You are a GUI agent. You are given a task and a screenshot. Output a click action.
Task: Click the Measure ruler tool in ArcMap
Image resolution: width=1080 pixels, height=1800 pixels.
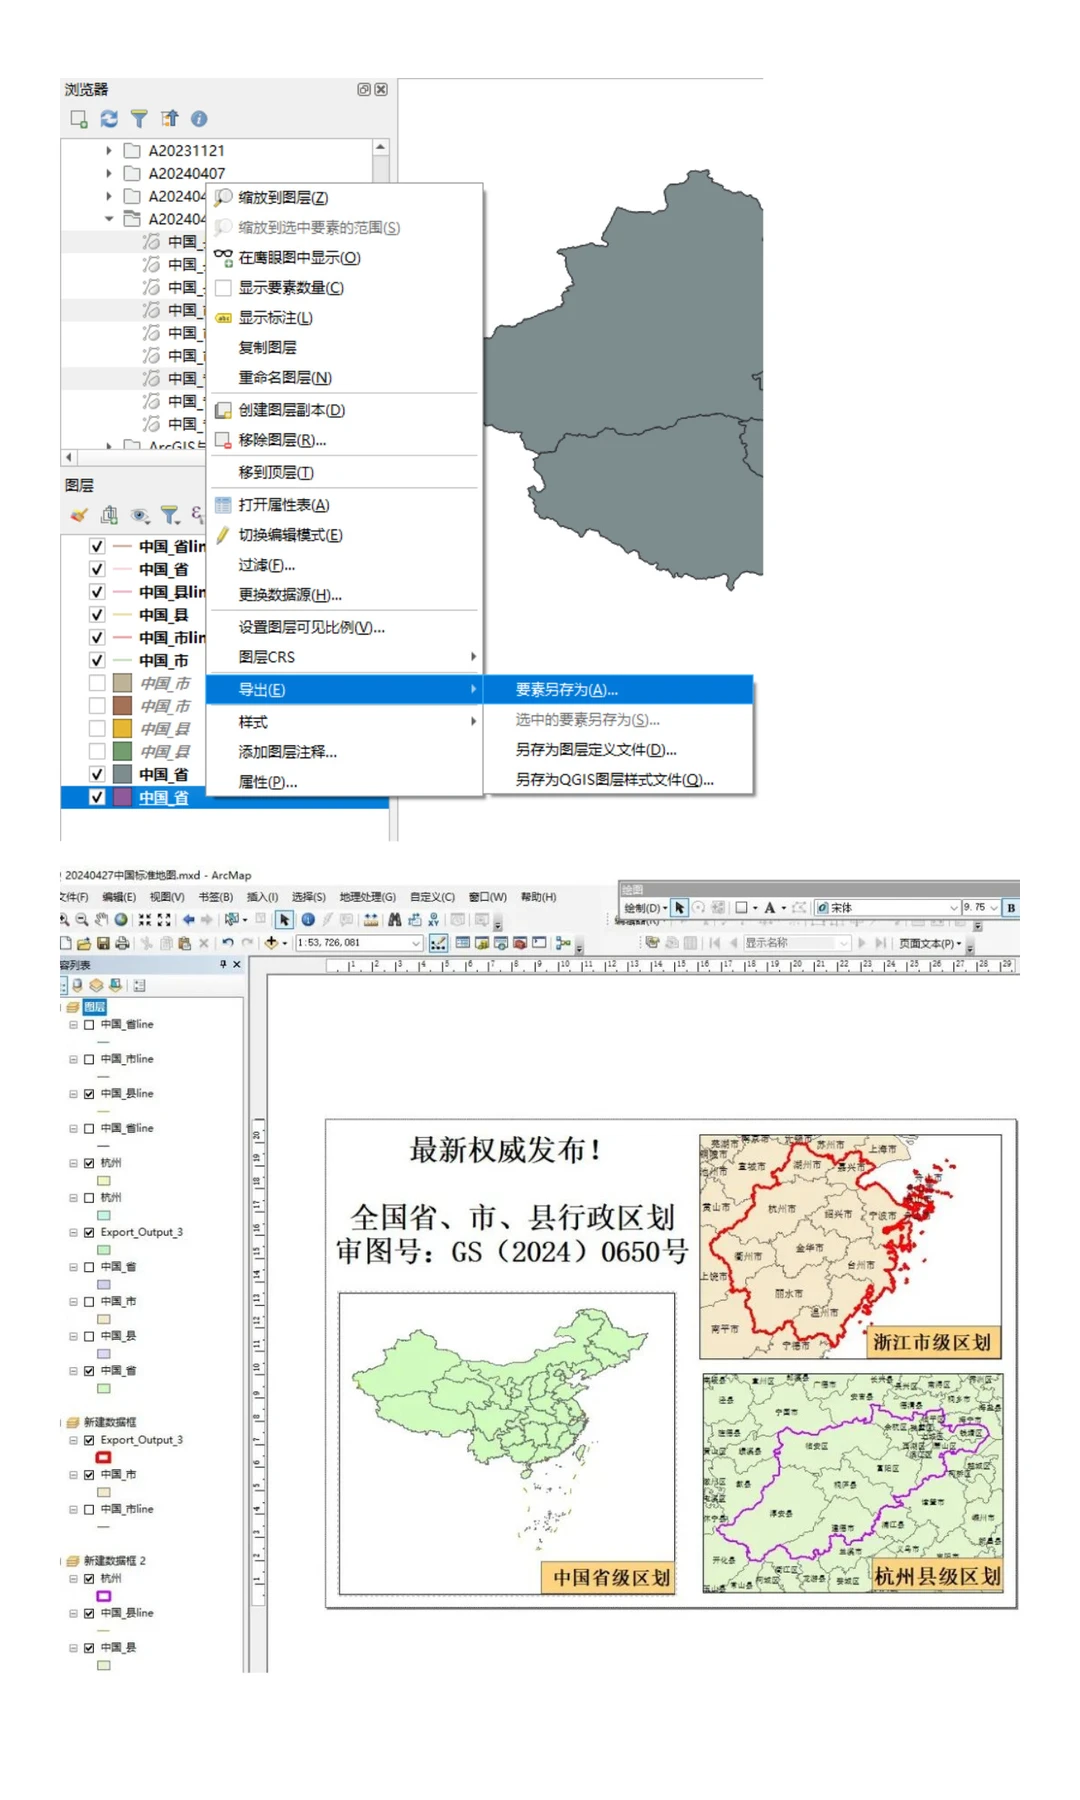[x=371, y=920]
